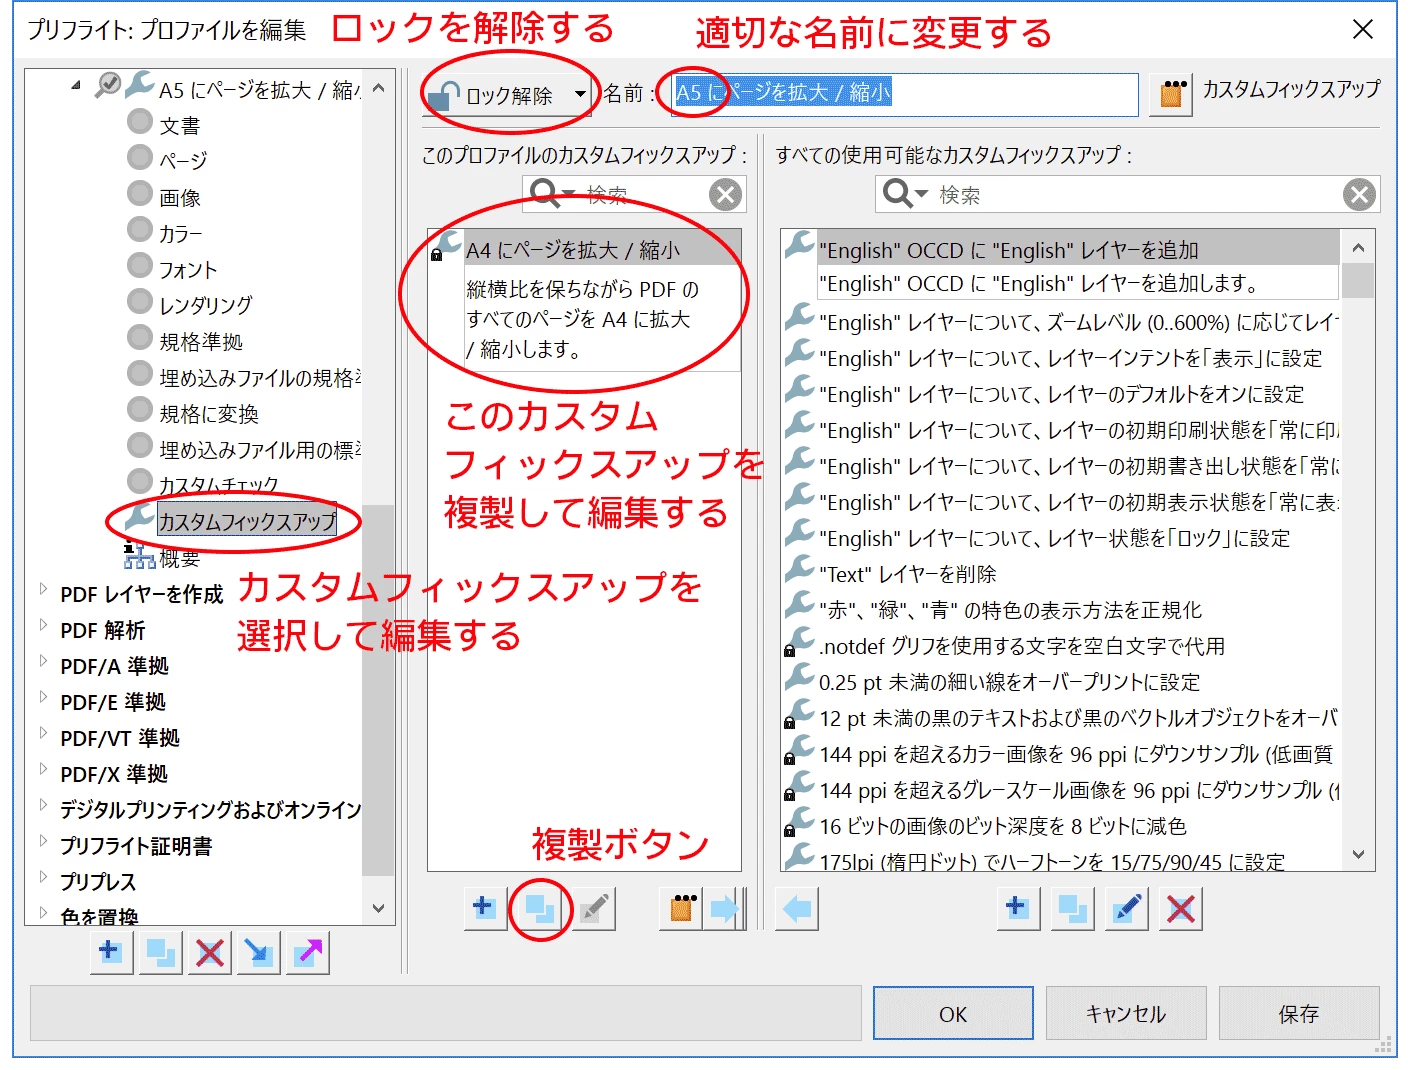Expand the PDF/VT 準拠 group

pos(43,733)
